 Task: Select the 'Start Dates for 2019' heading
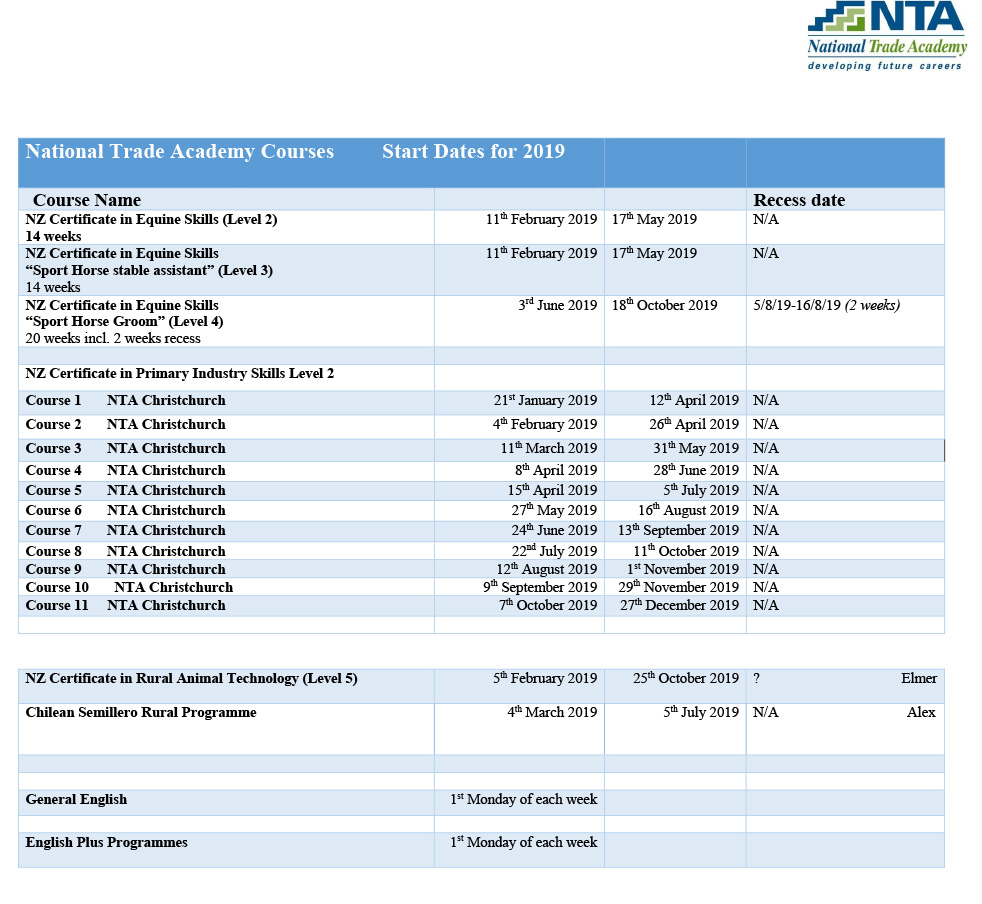click(473, 152)
